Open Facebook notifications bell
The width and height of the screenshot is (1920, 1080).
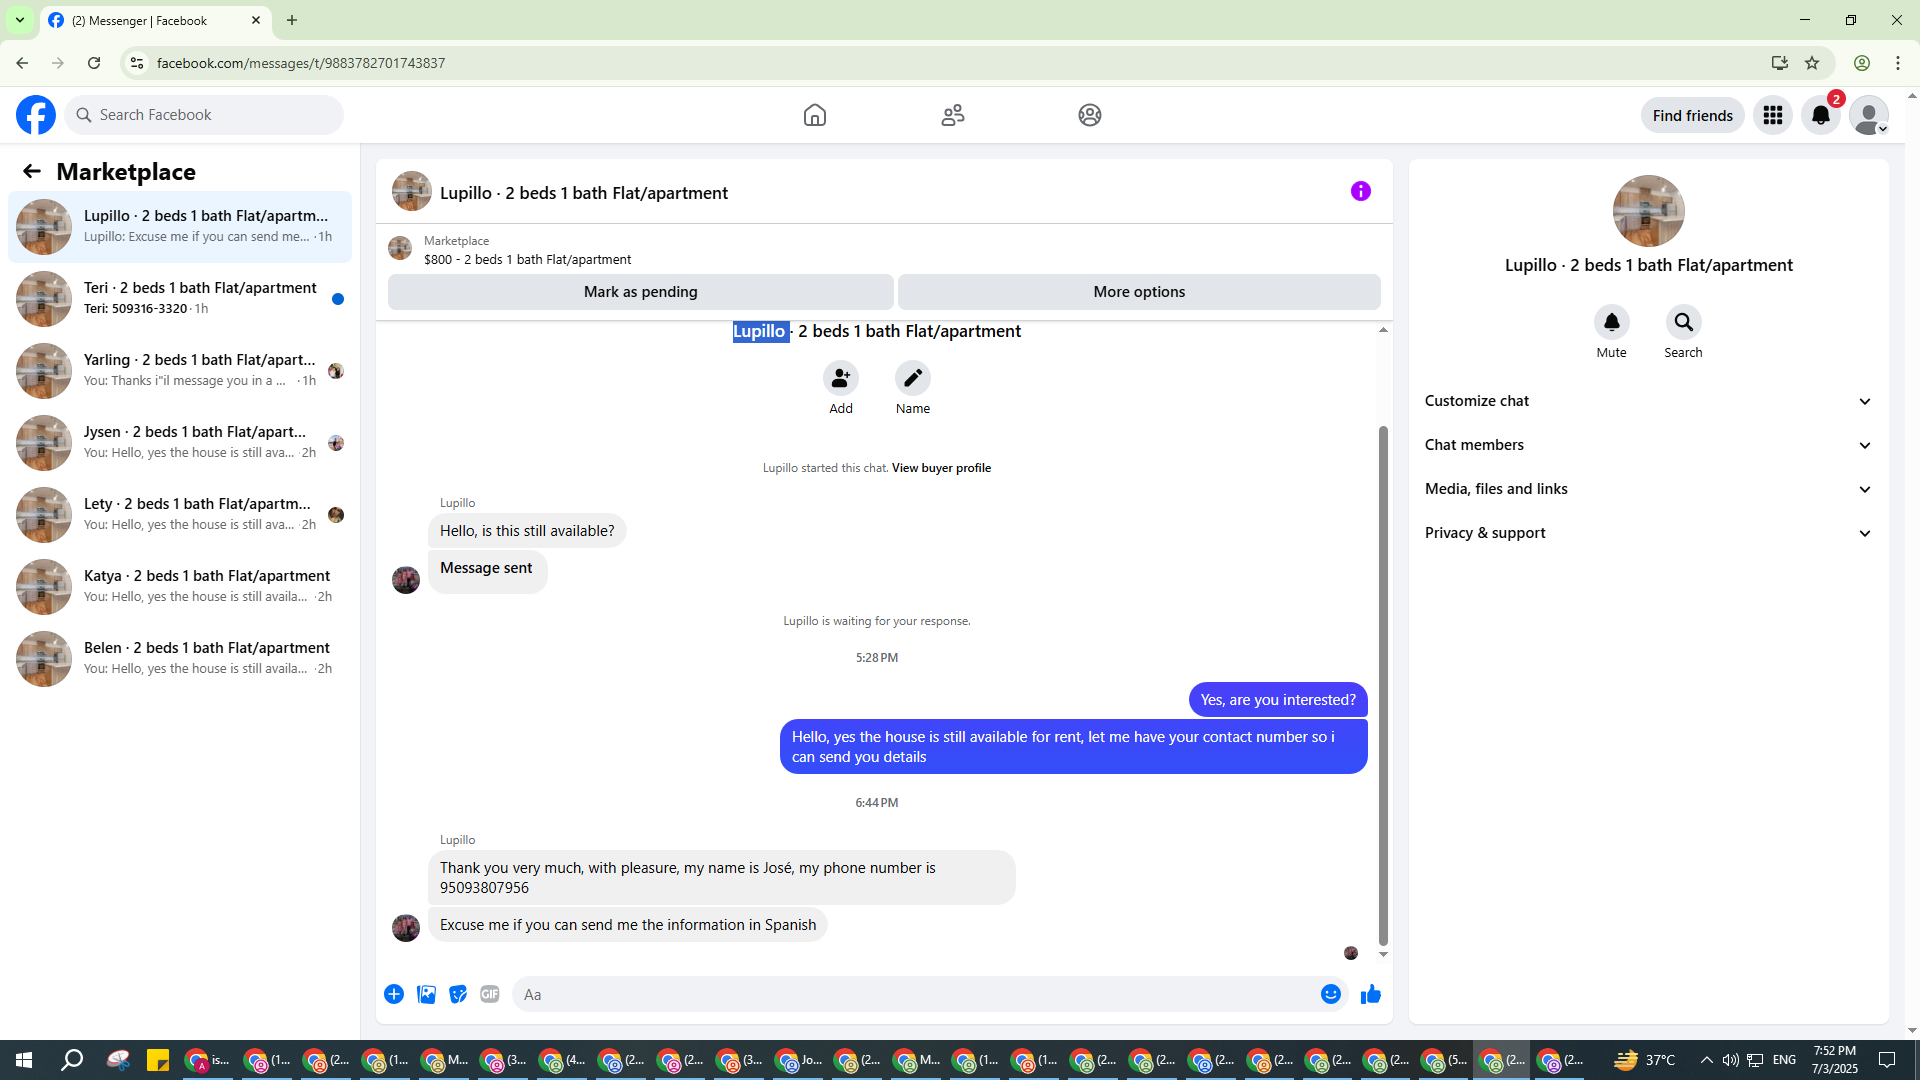[1820, 115]
